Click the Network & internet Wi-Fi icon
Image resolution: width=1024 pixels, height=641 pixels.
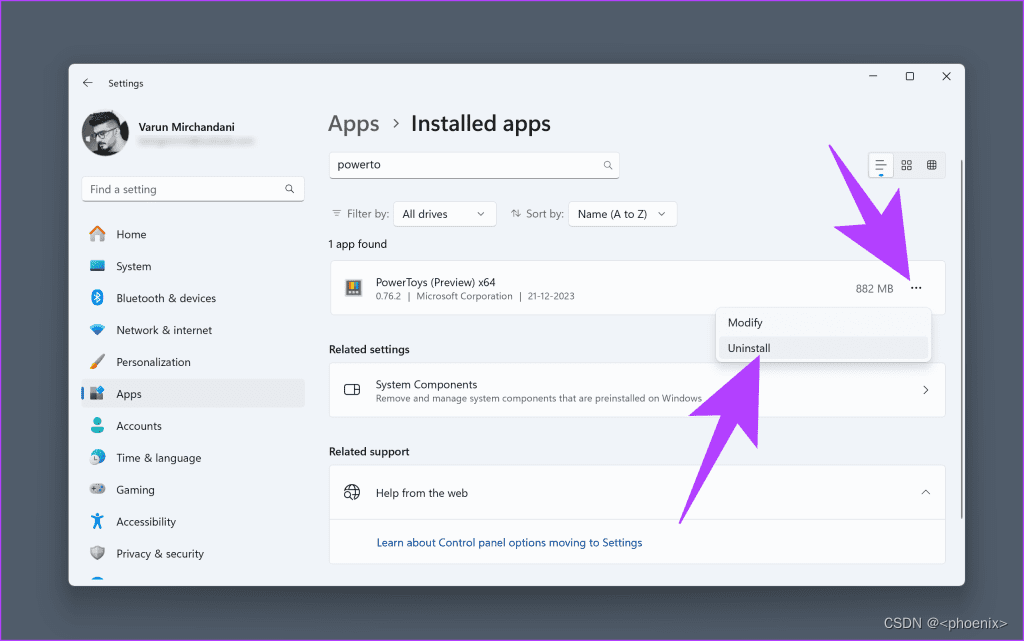tap(97, 330)
